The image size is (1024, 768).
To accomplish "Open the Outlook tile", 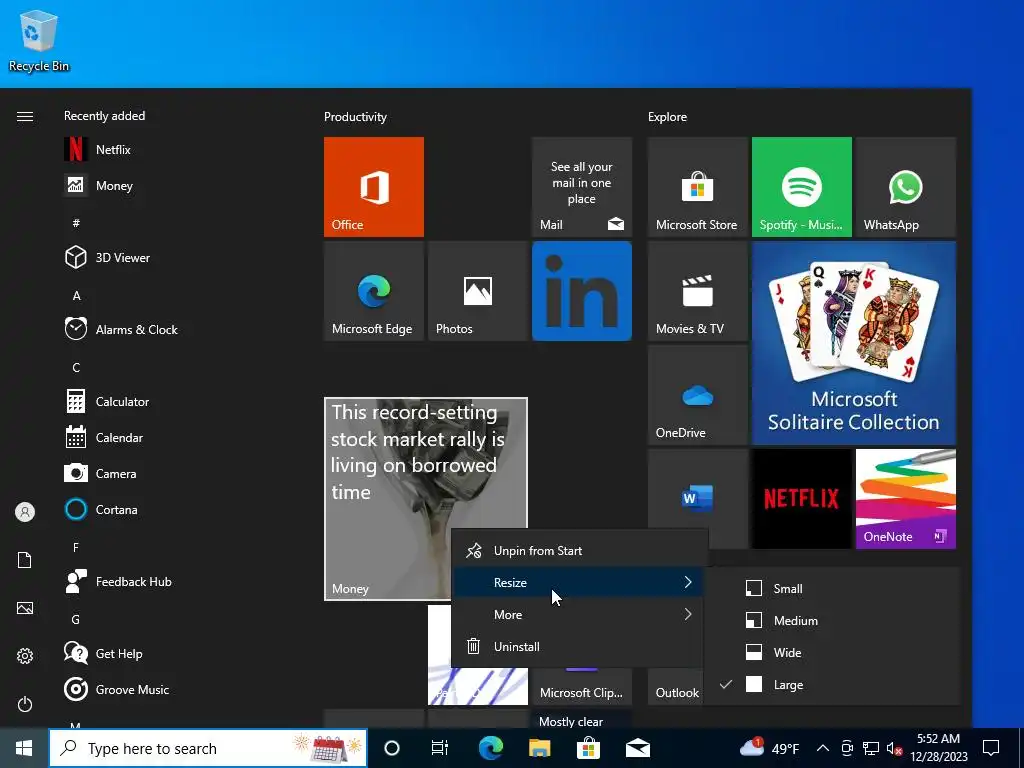I will point(677,686).
